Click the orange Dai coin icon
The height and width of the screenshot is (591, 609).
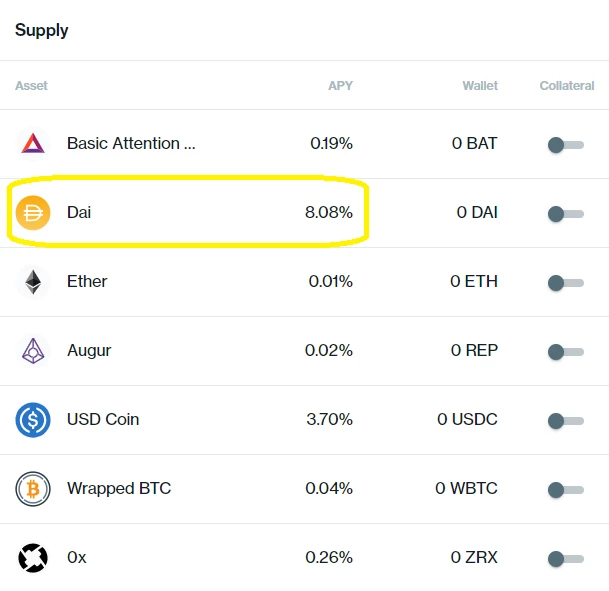click(x=33, y=213)
